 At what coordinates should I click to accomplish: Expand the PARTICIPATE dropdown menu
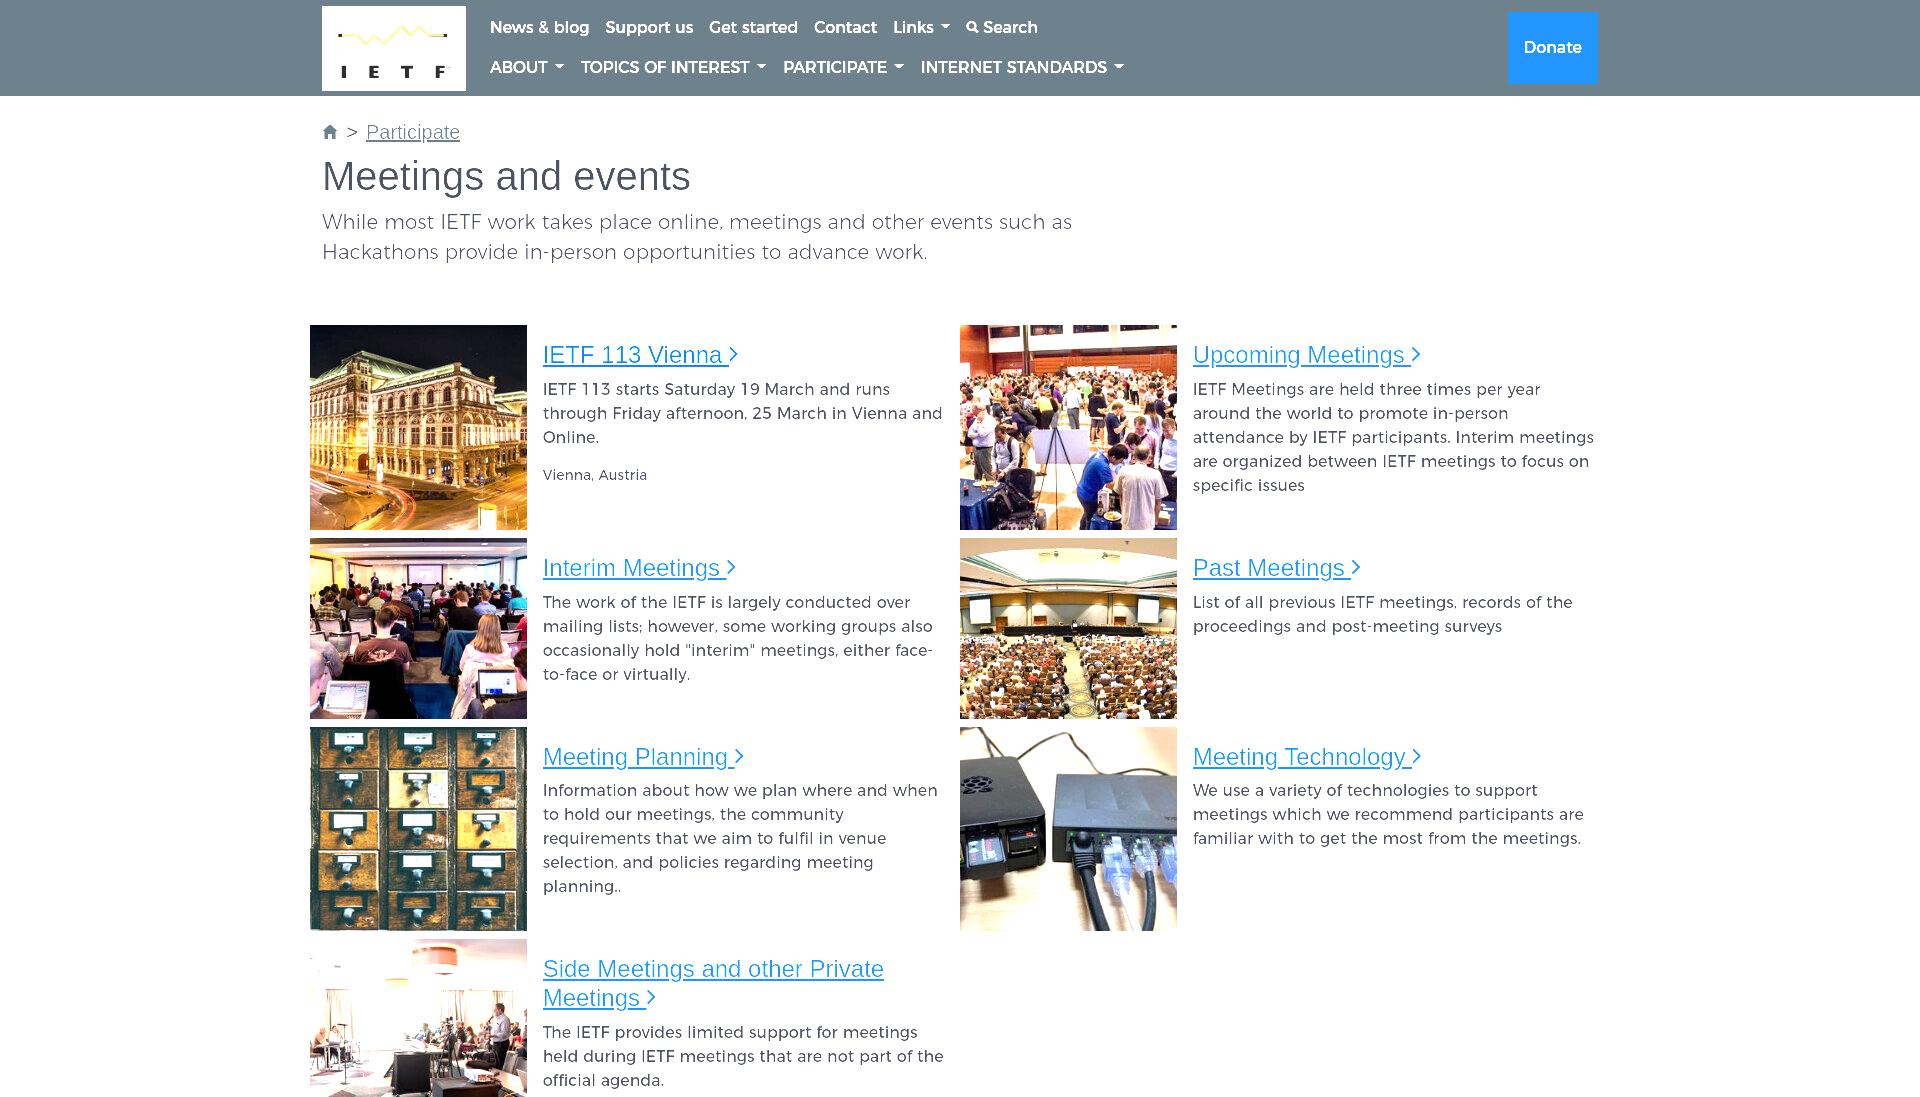843,67
